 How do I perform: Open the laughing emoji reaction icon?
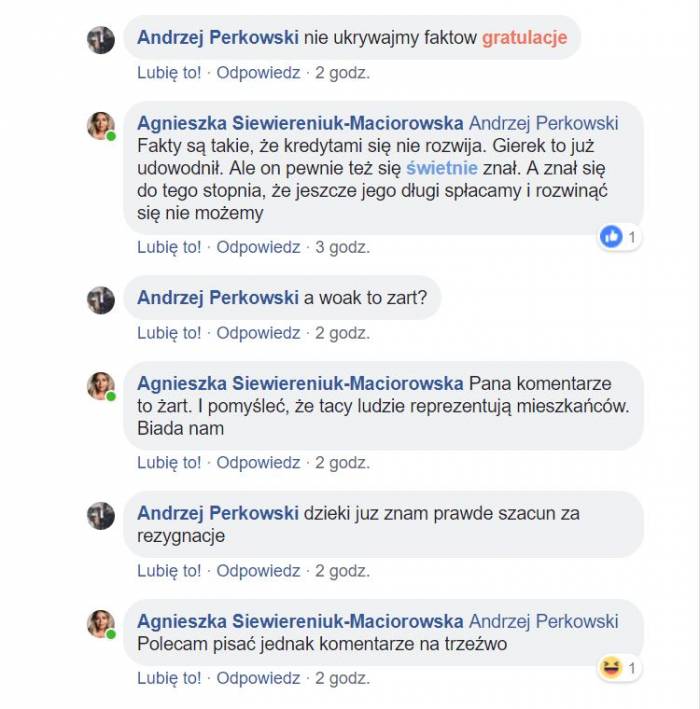(611, 668)
